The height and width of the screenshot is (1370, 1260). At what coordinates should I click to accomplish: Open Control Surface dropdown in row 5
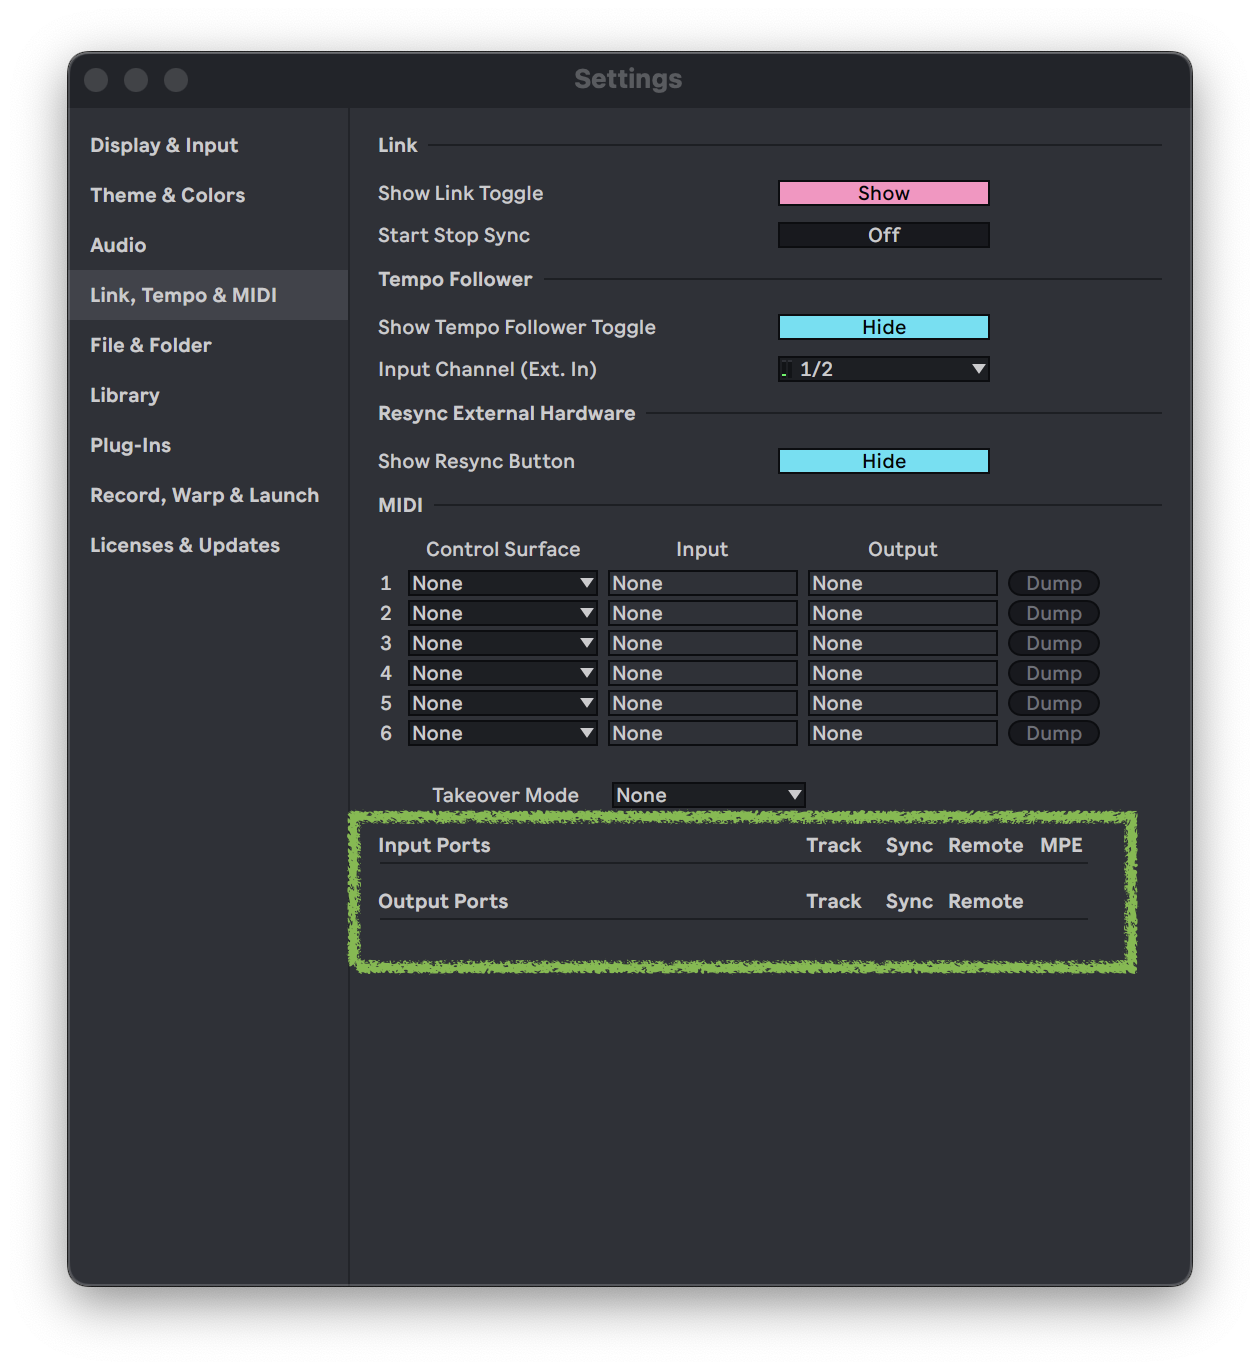pos(503,703)
